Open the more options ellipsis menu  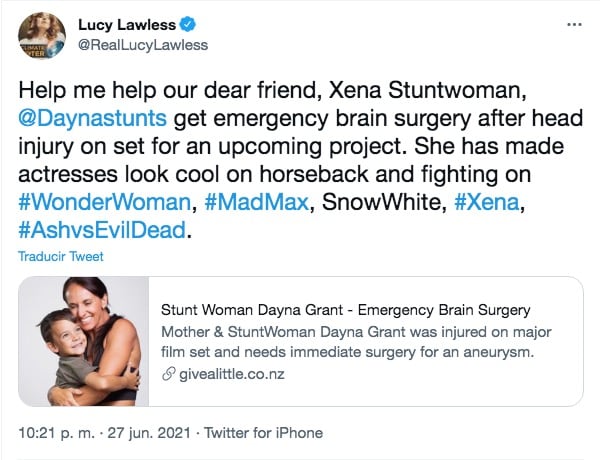pyautogui.click(x=572, y=23)
